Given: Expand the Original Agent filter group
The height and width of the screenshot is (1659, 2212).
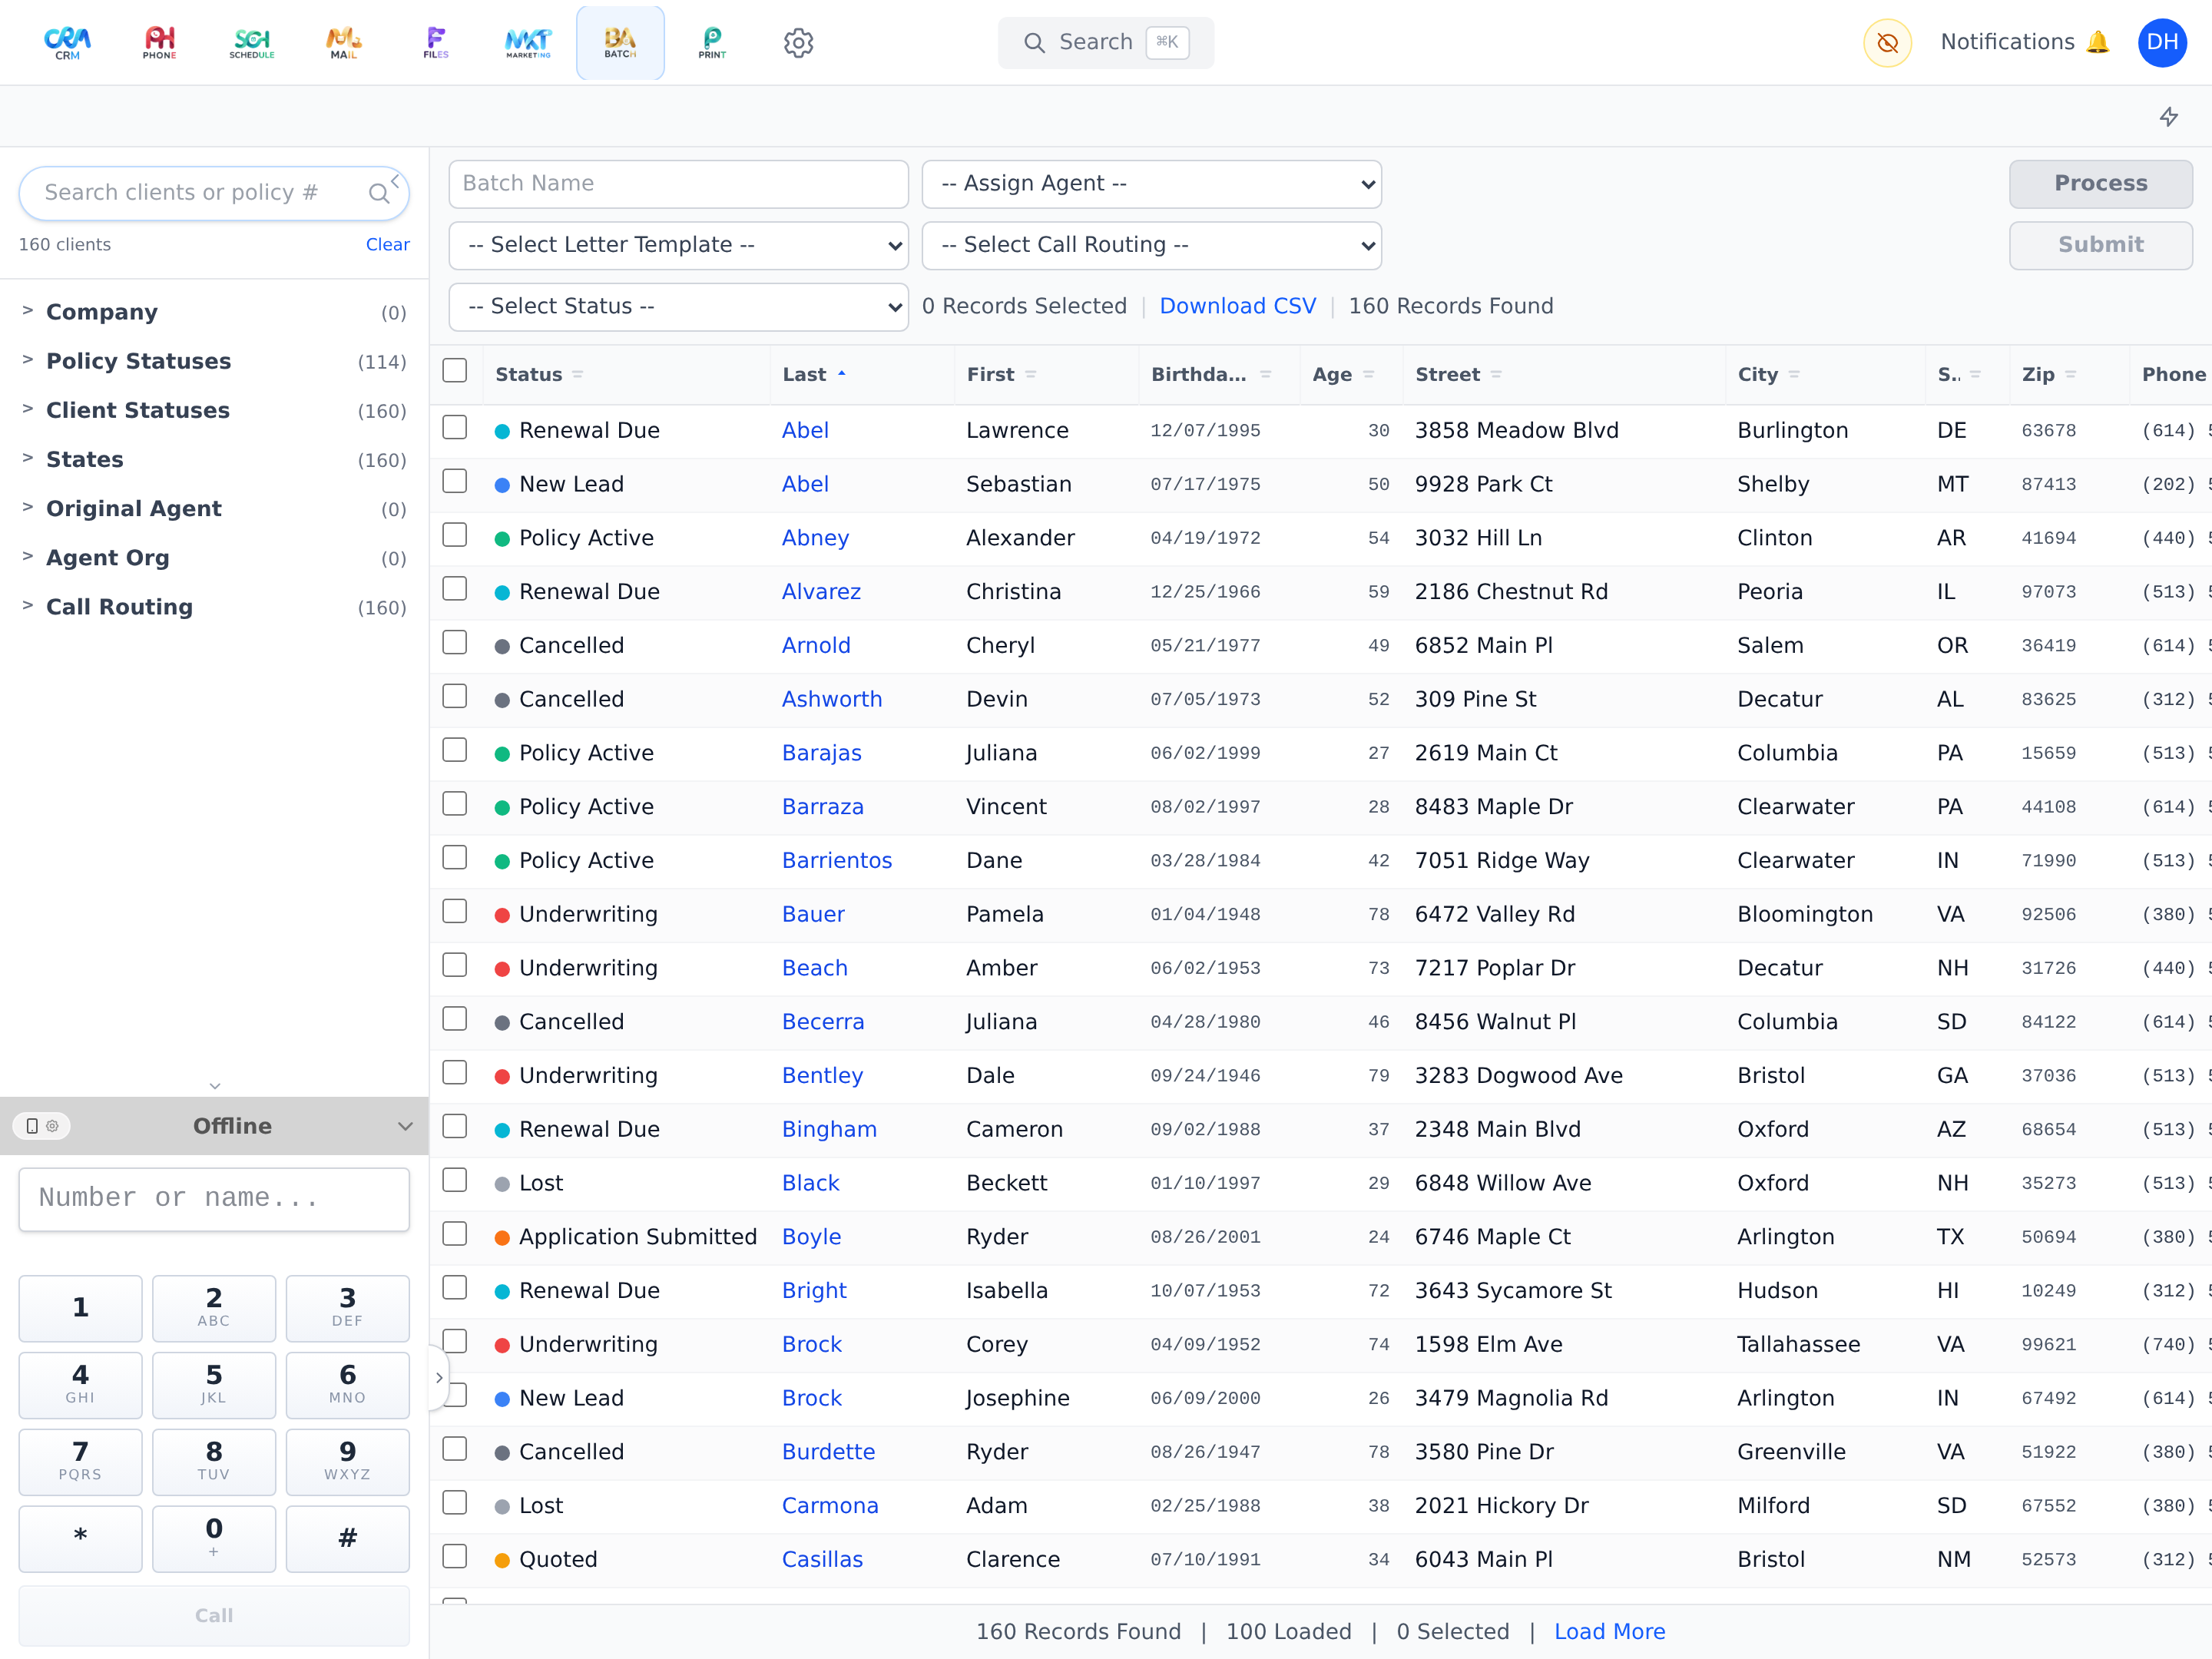Looking at the screenshot, I should [213, 508].
